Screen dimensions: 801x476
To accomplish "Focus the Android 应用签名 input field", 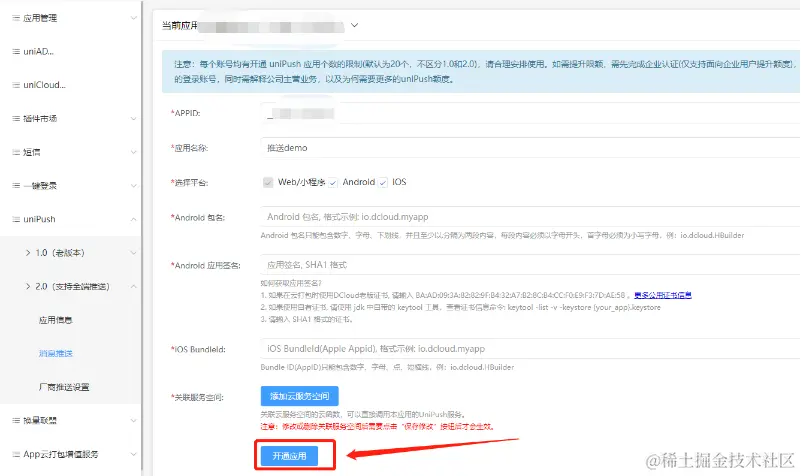I will coord(530,265).
